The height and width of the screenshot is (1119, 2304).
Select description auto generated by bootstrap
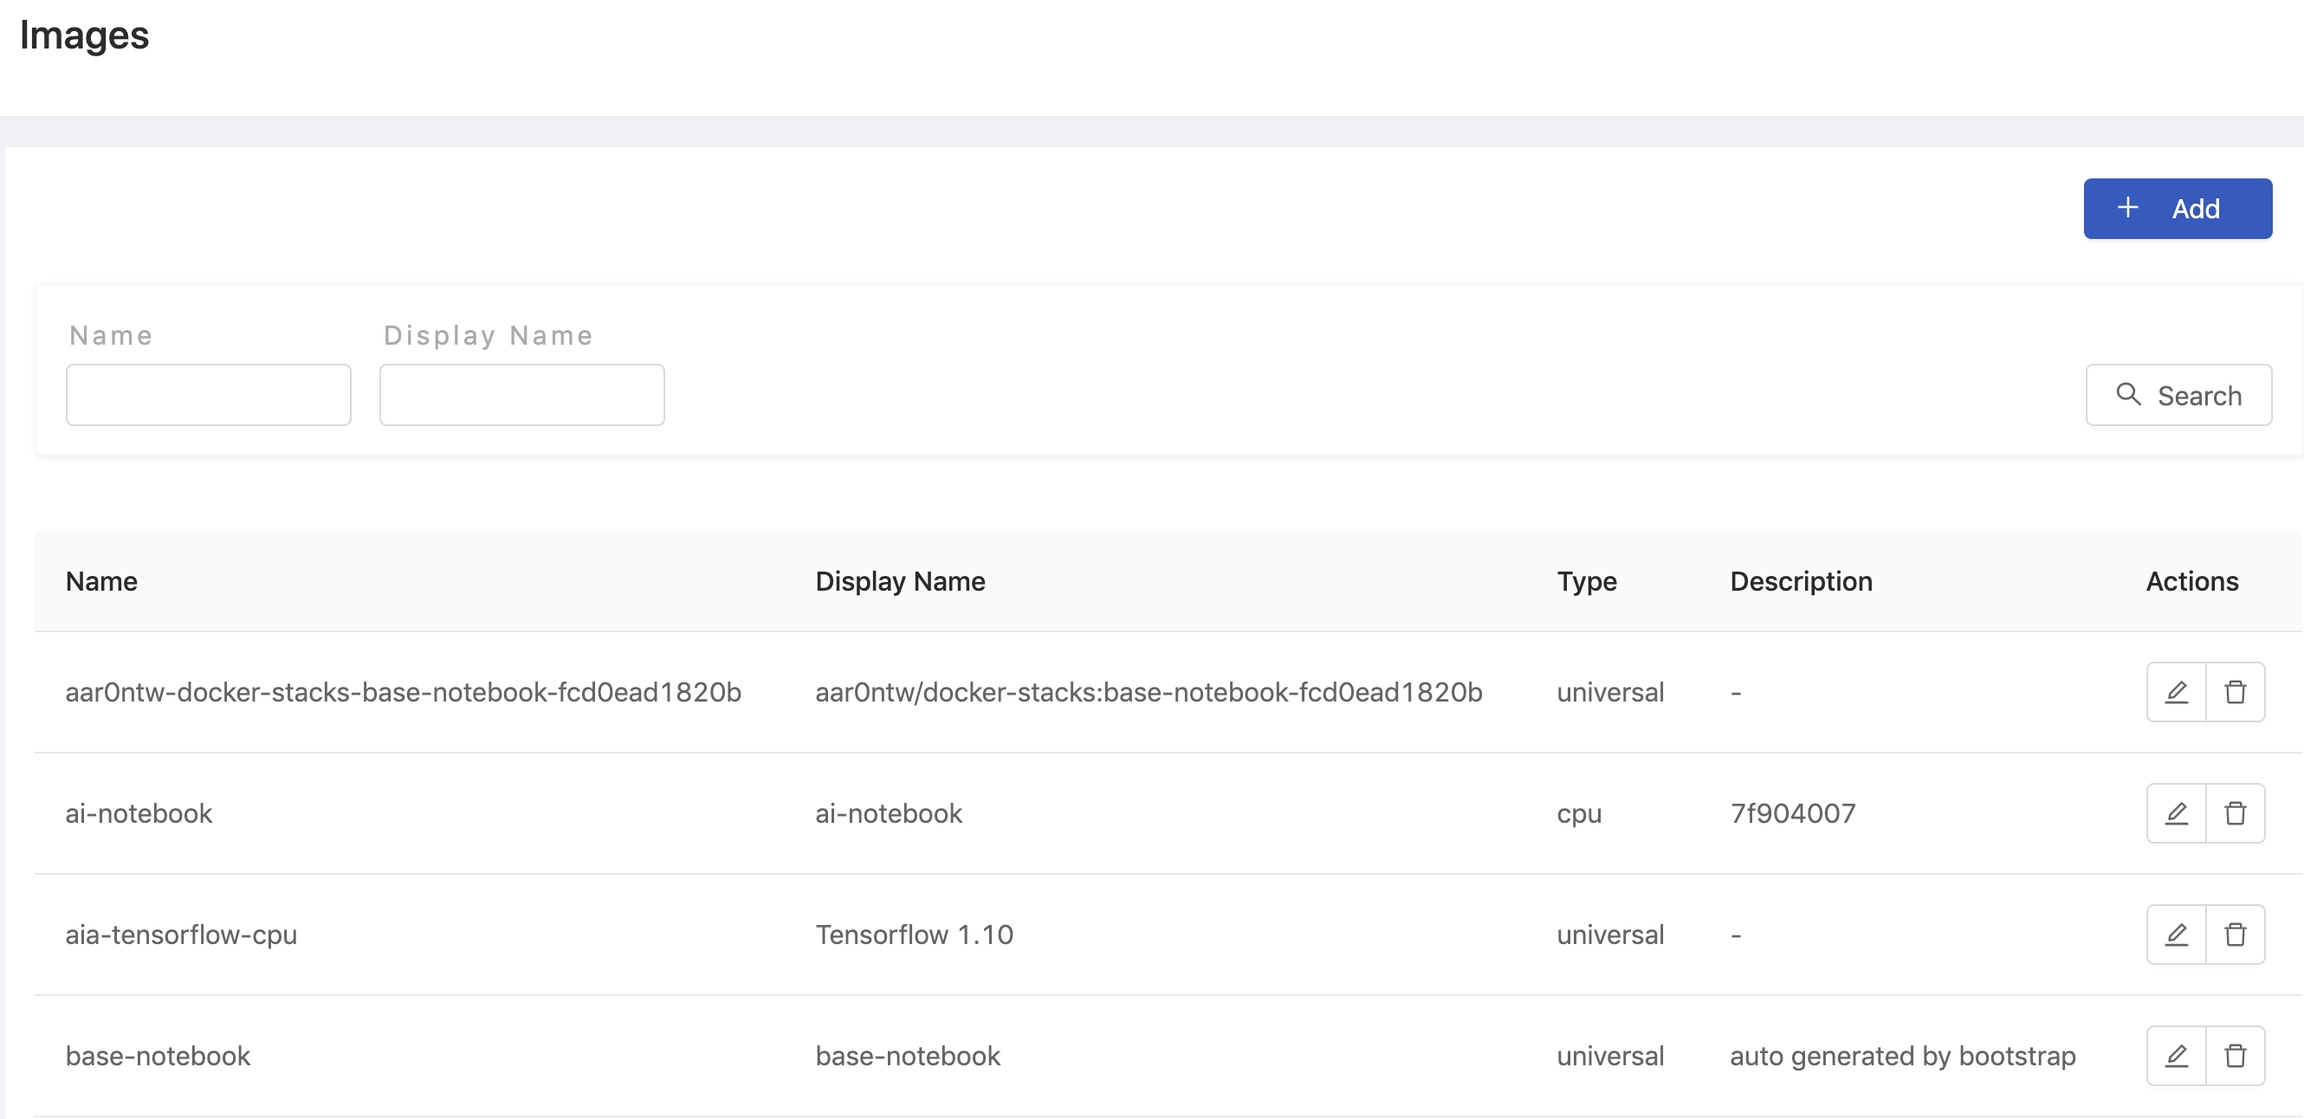(x=1902, y=1056)
